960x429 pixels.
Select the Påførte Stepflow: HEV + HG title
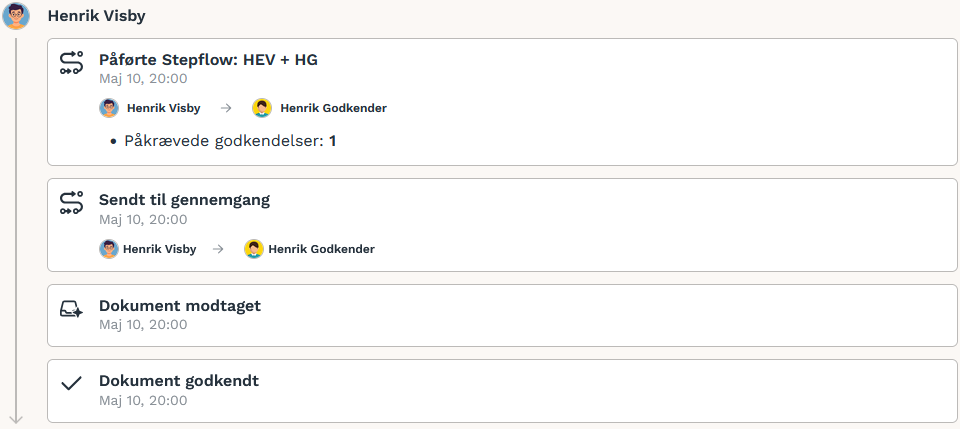pos(208,60)
